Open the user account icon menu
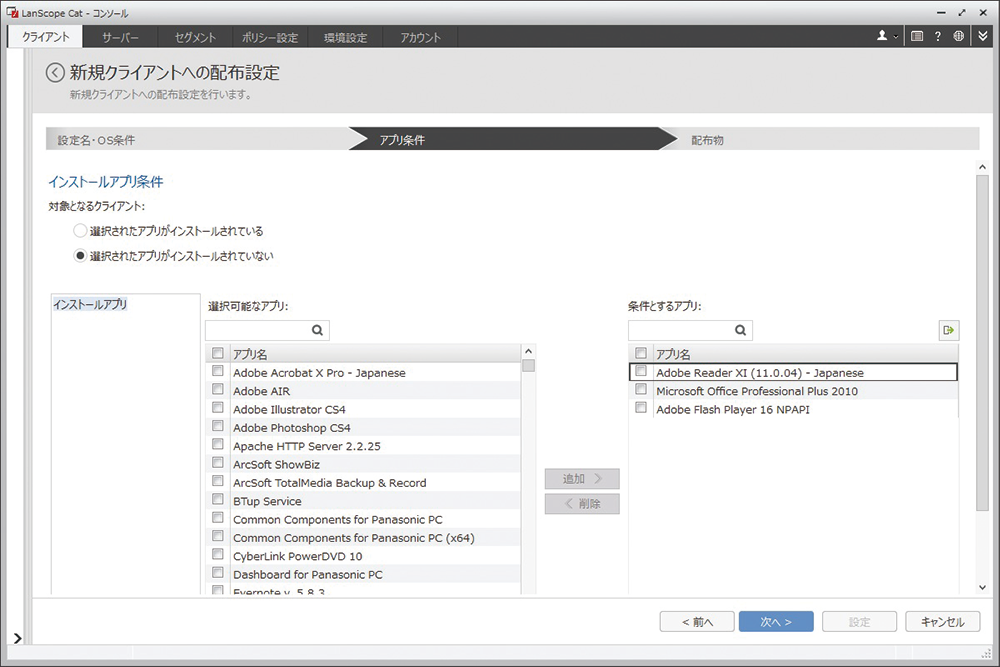Screen dimensions: 1000x667 pyautogui.click(x=886, y=36)
